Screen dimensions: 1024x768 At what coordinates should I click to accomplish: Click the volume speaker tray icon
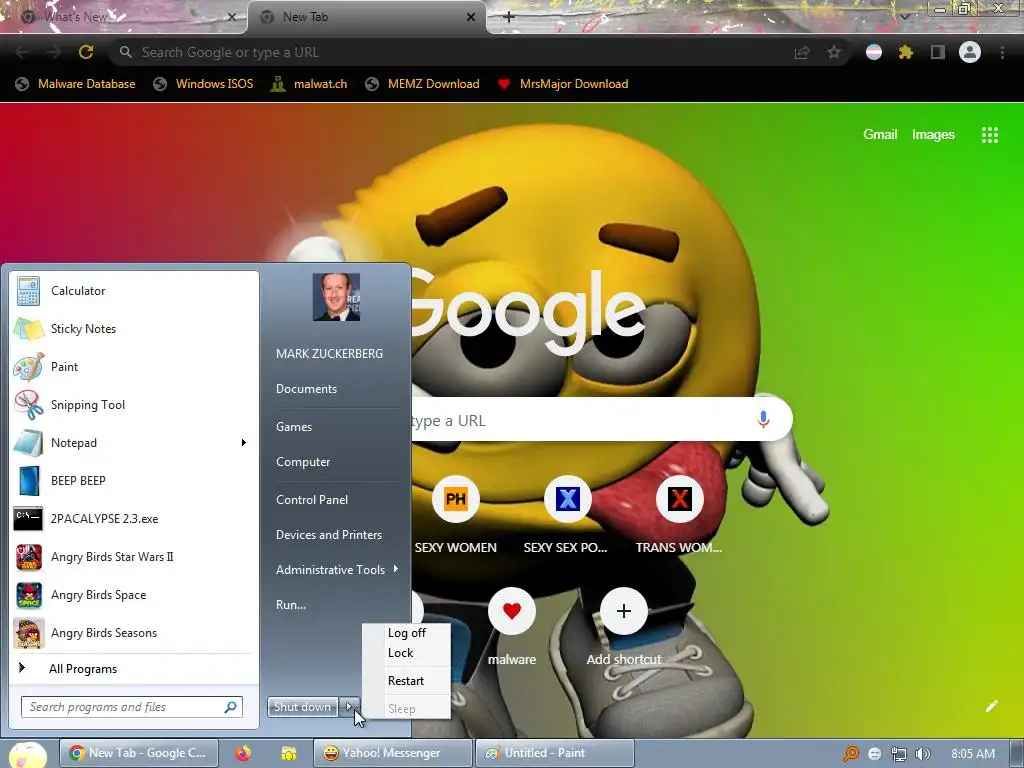(x=923, y=754)
